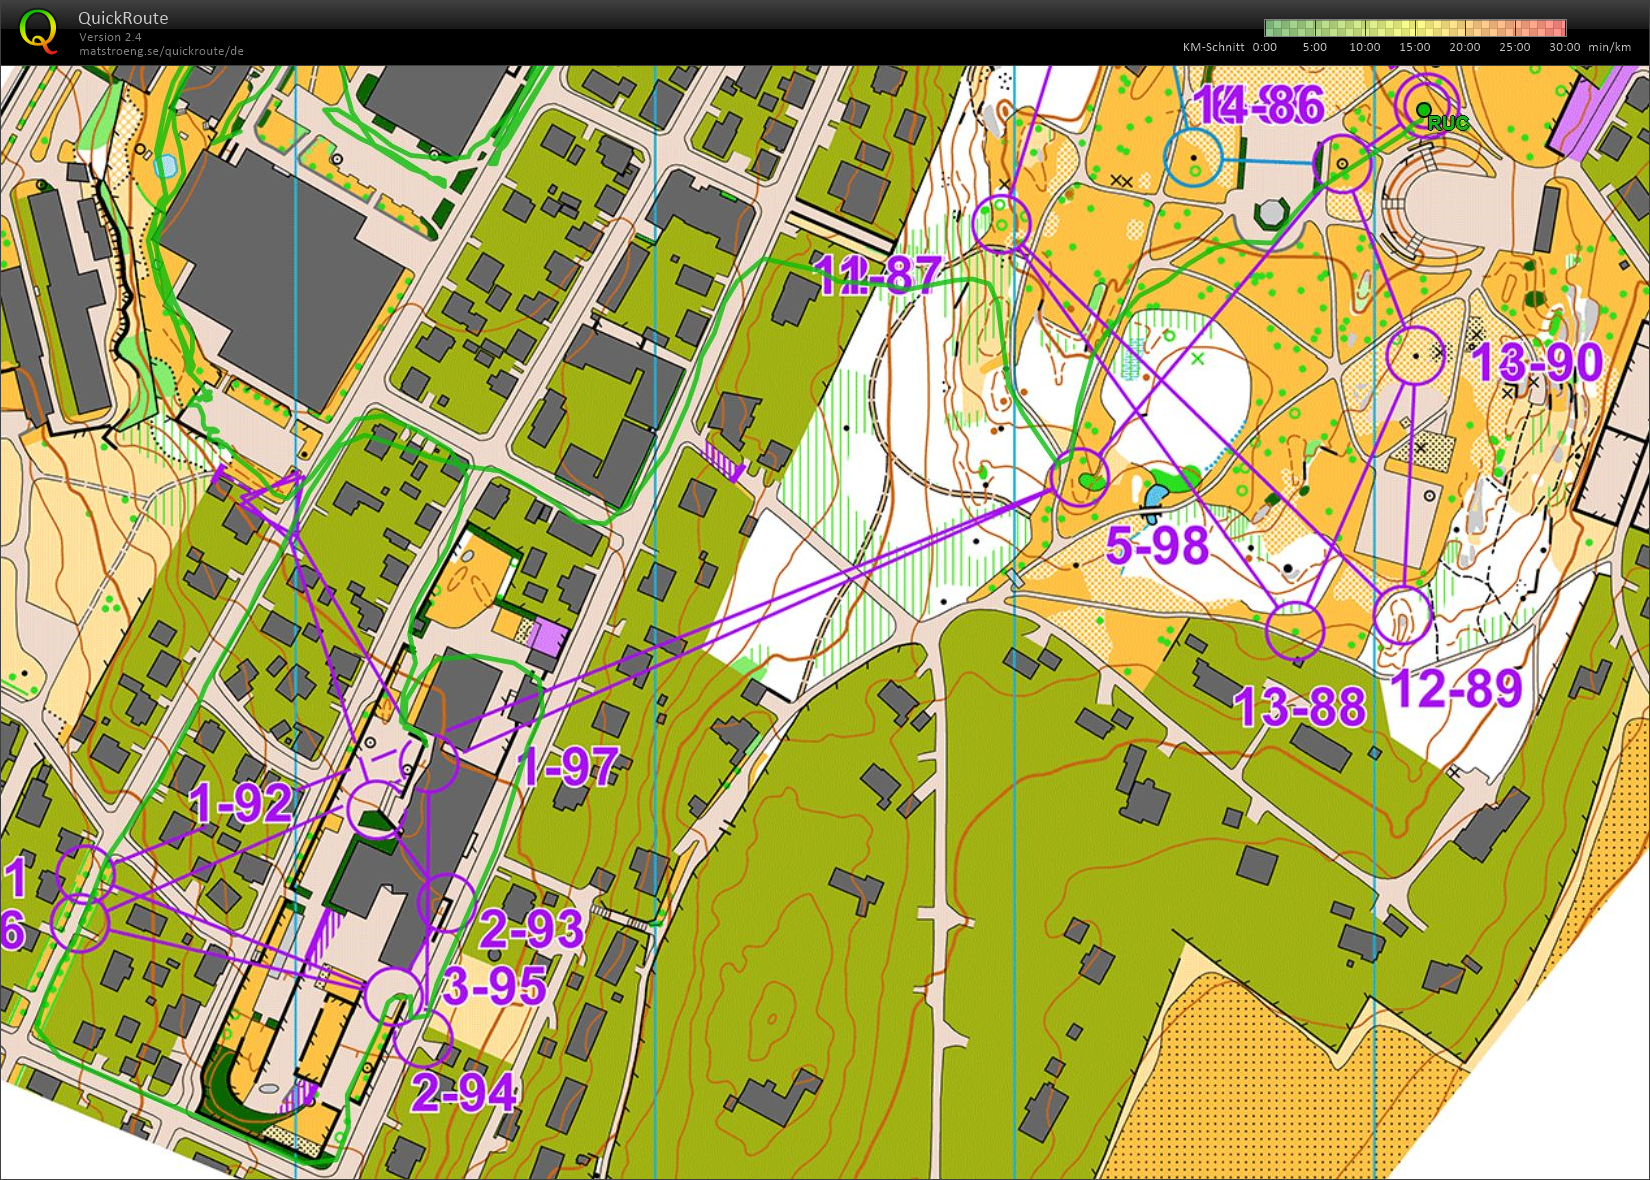Click the QuickRoute title text
The width and height of the screenshot is (1650, 1180).
(123, 18)
